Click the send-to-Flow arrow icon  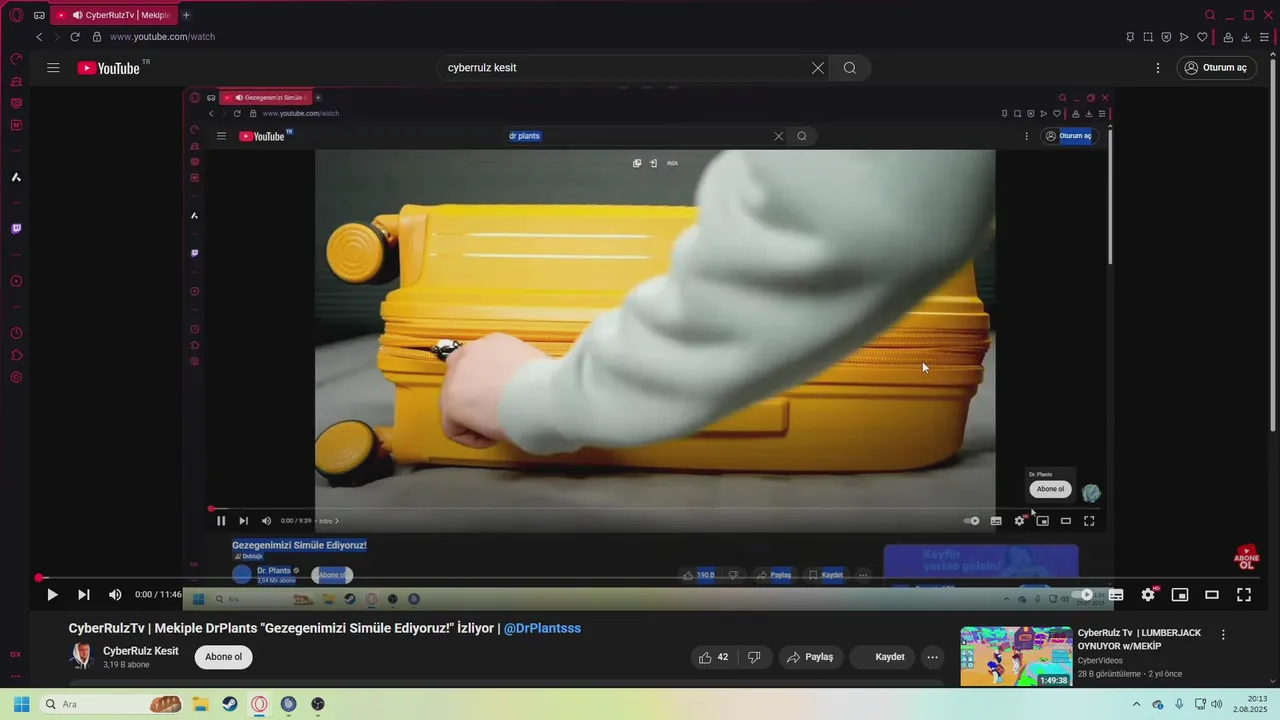coord(1184,37)
